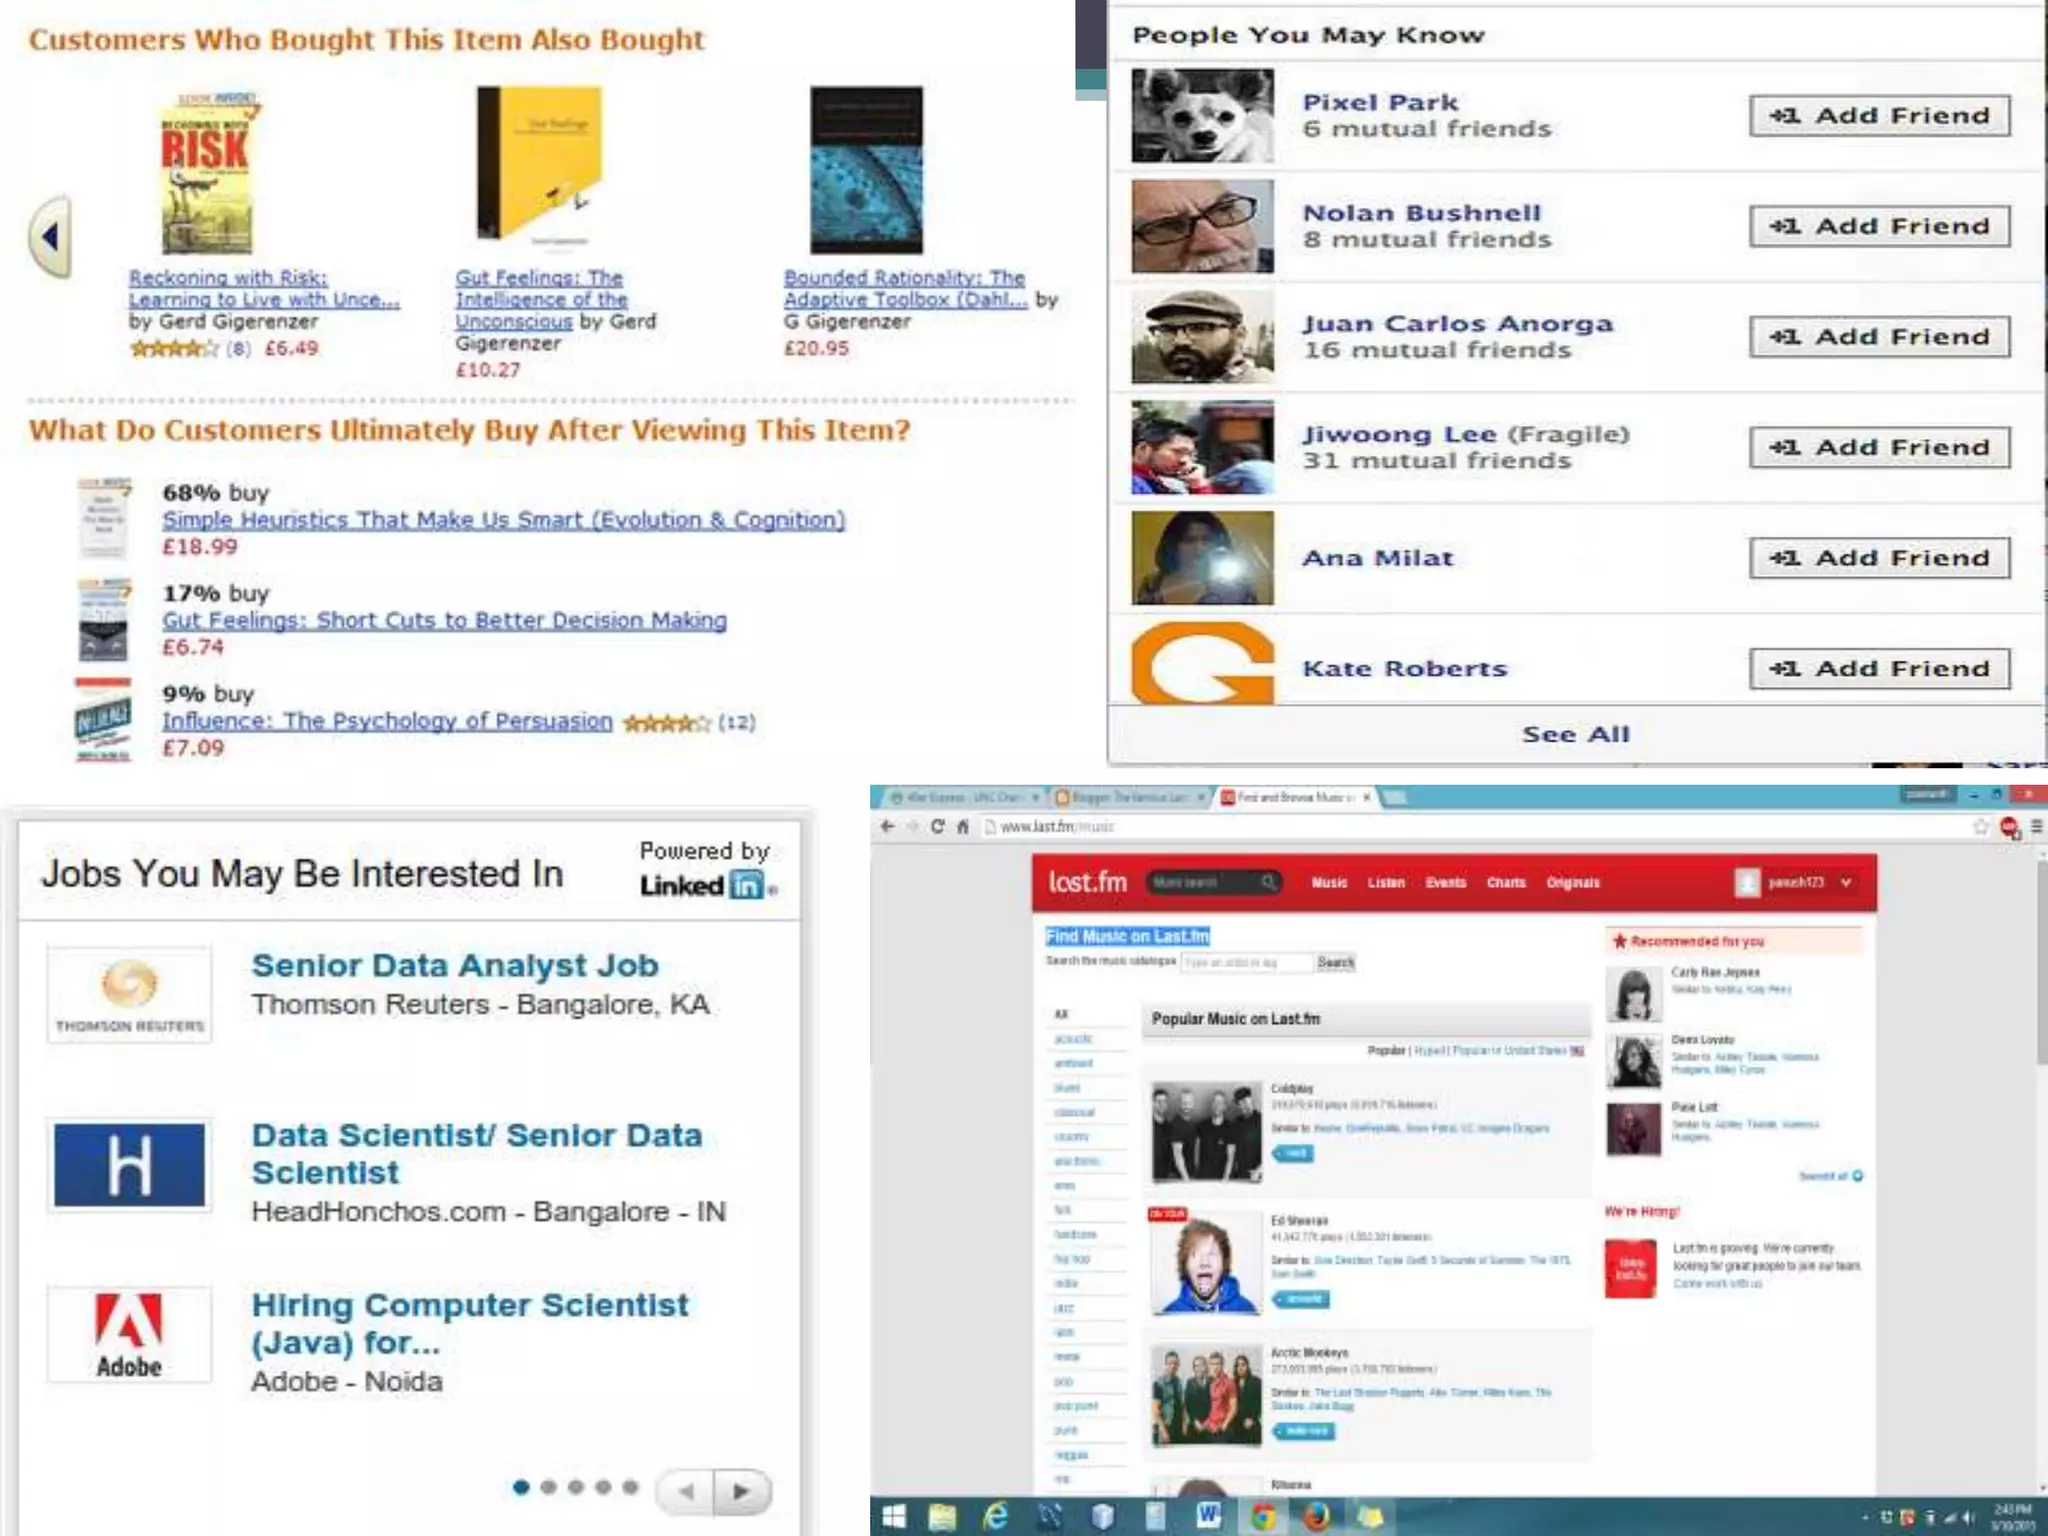Add Nolan Bushnell as a friend
The image size is (2048, 1536).
coord(1879,226)
